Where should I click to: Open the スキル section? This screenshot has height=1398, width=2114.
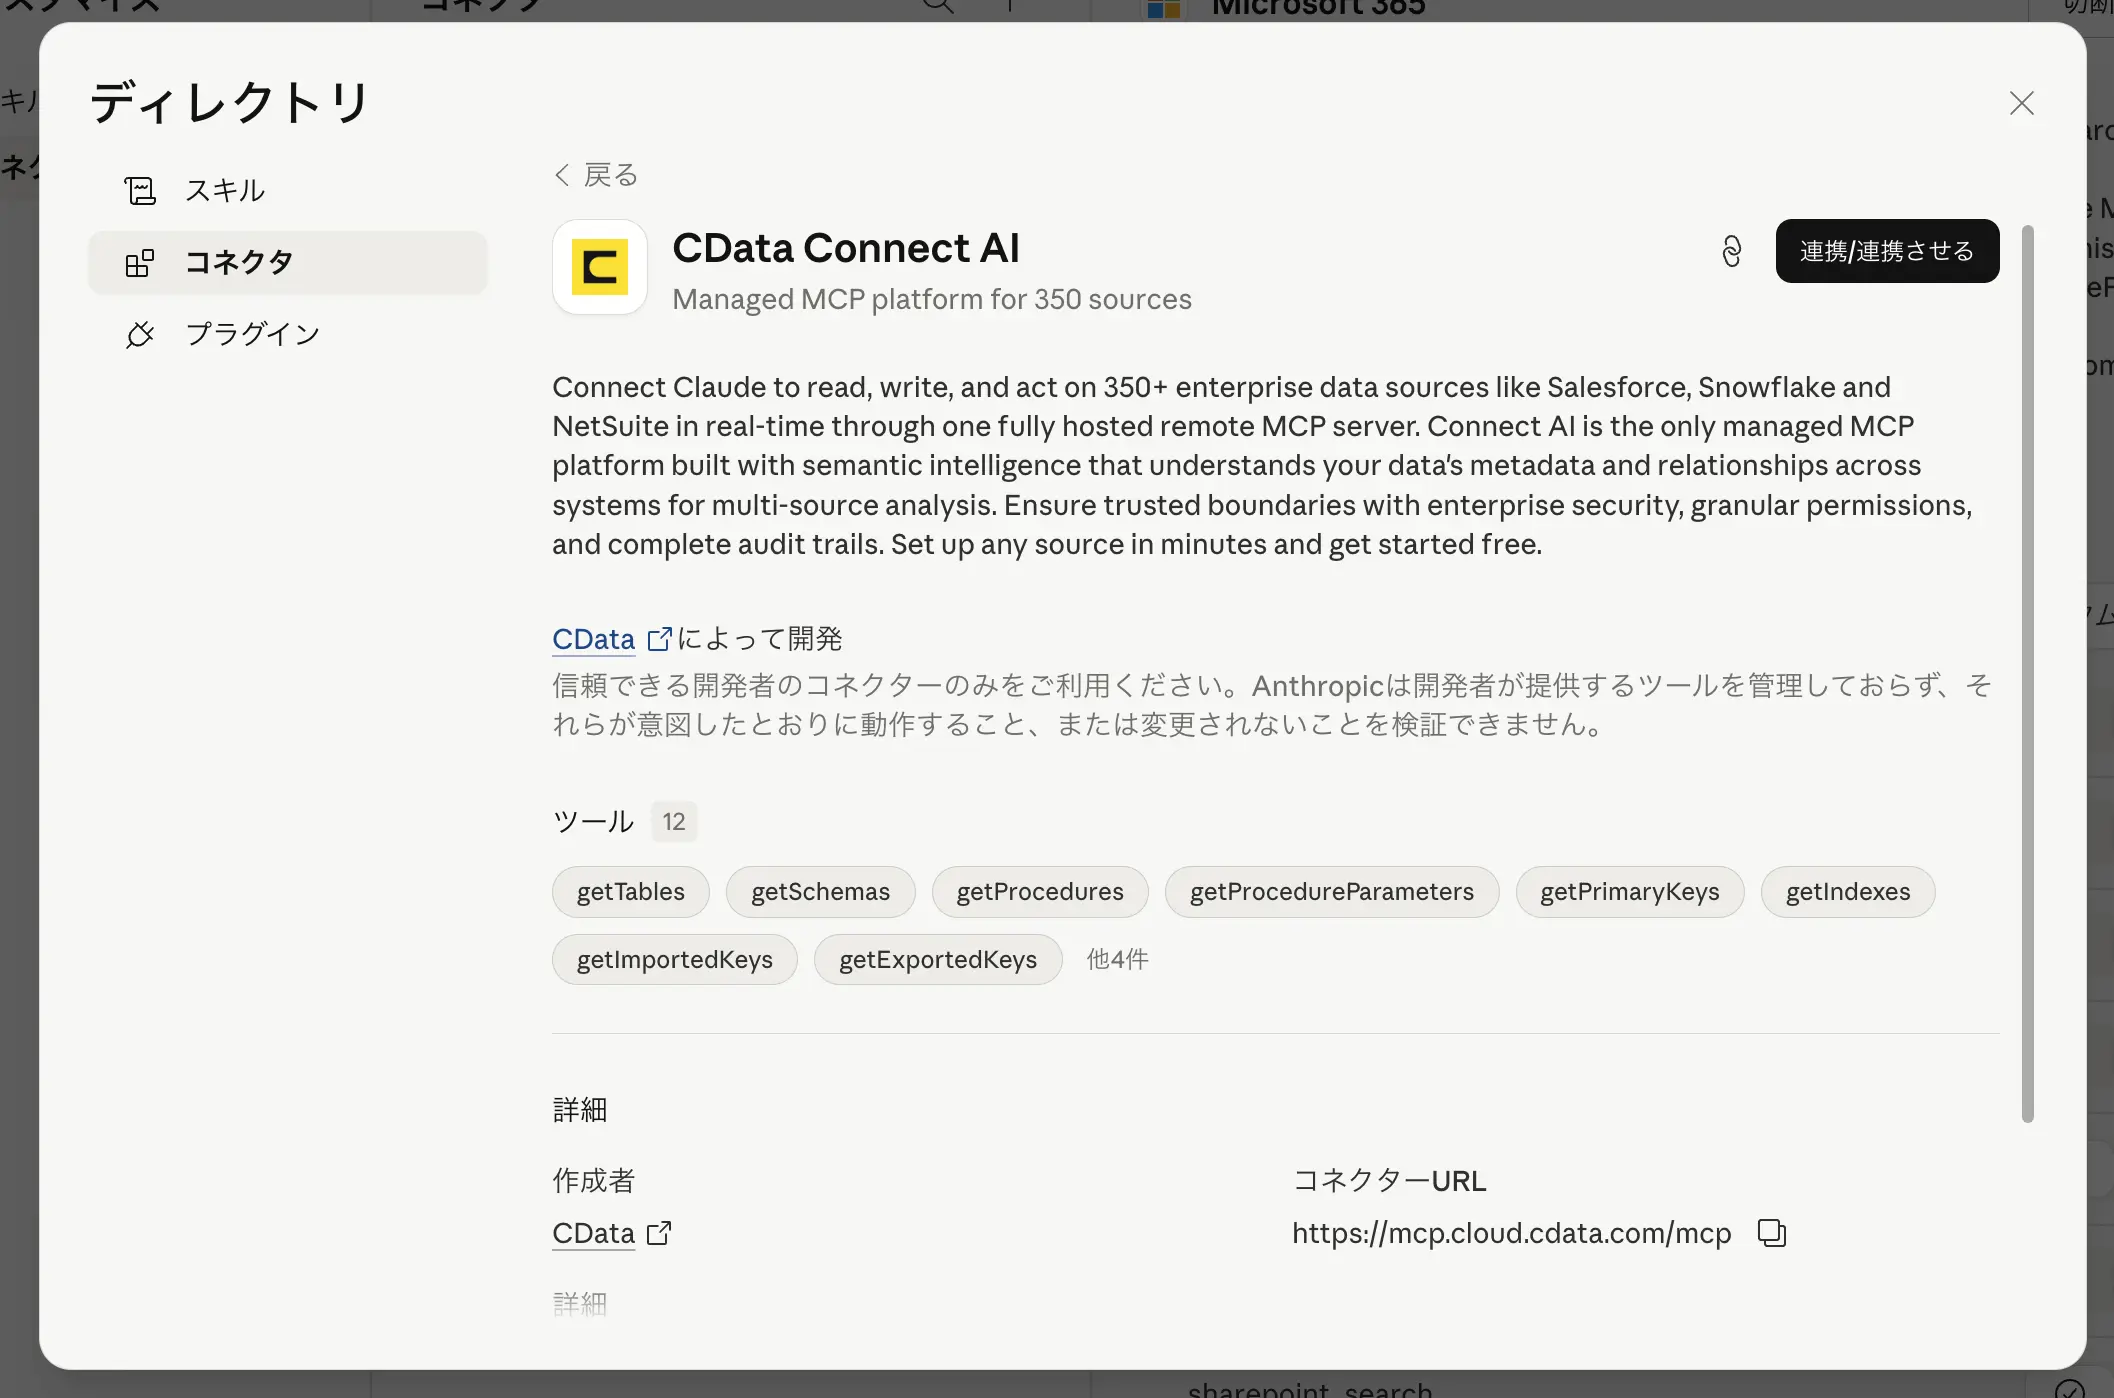point(288,190)
